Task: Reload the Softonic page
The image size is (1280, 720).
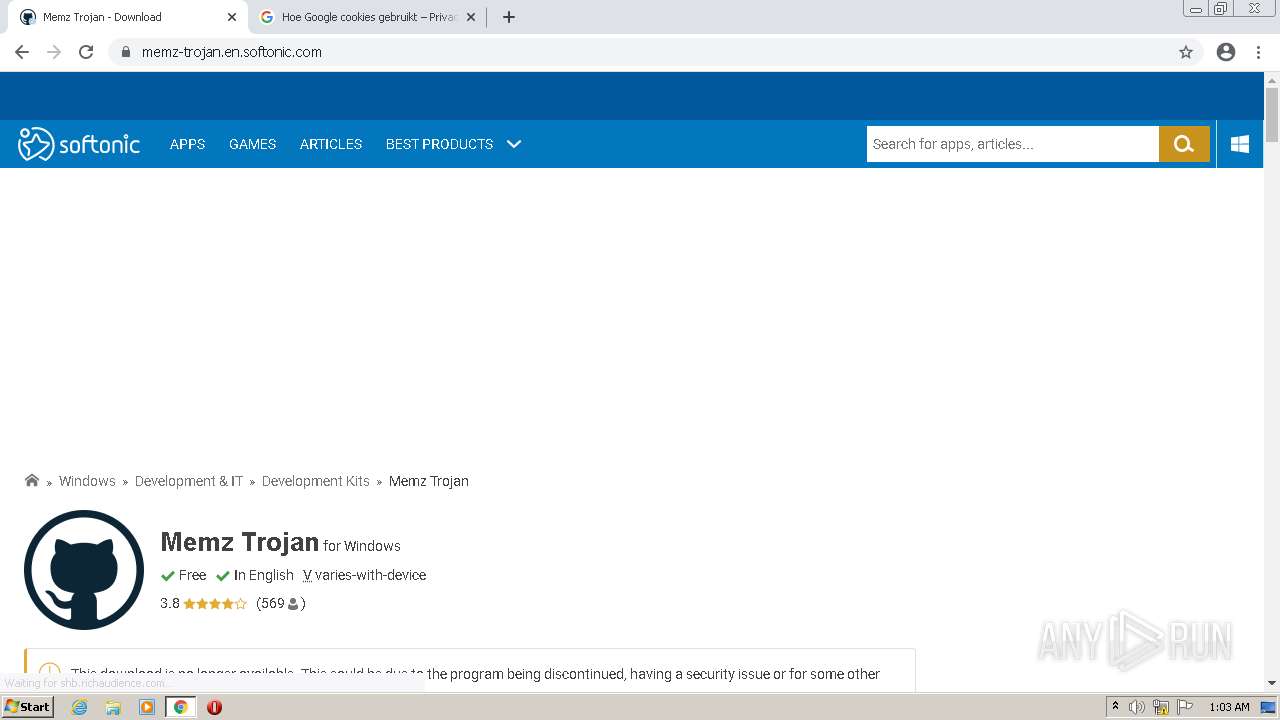Action: coord(86,52)
